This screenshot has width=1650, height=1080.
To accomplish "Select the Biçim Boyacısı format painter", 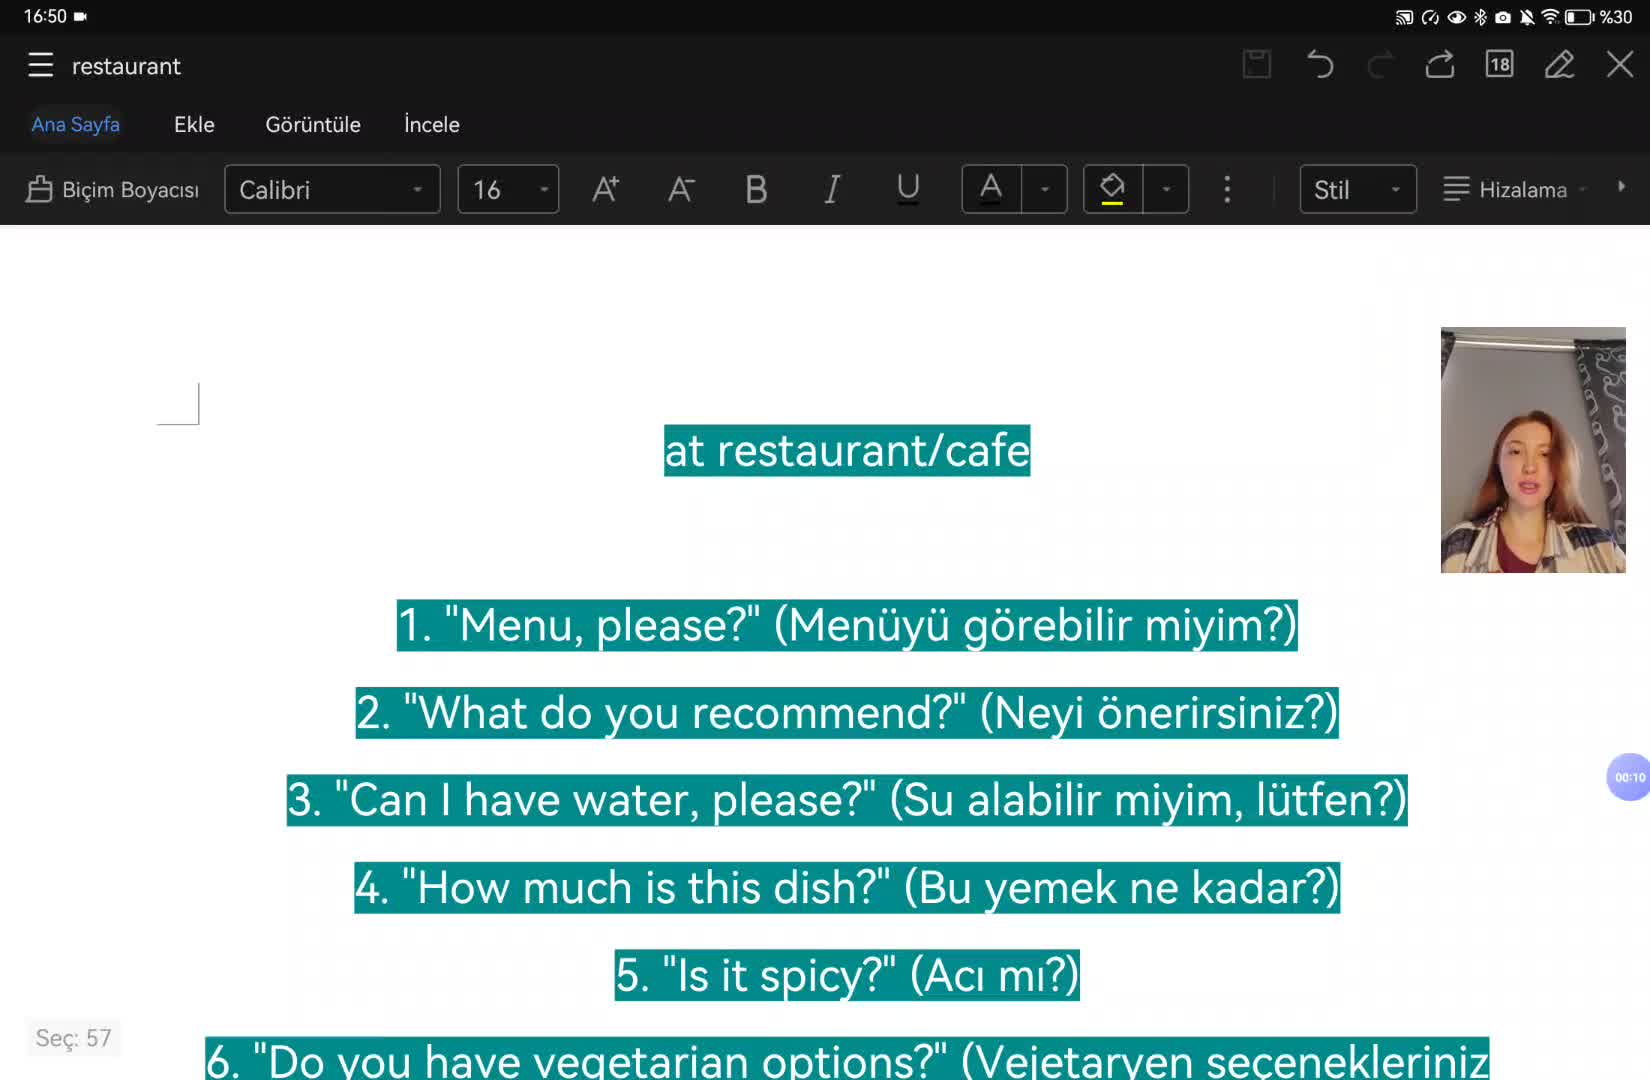I will click(x=113, y=189).
